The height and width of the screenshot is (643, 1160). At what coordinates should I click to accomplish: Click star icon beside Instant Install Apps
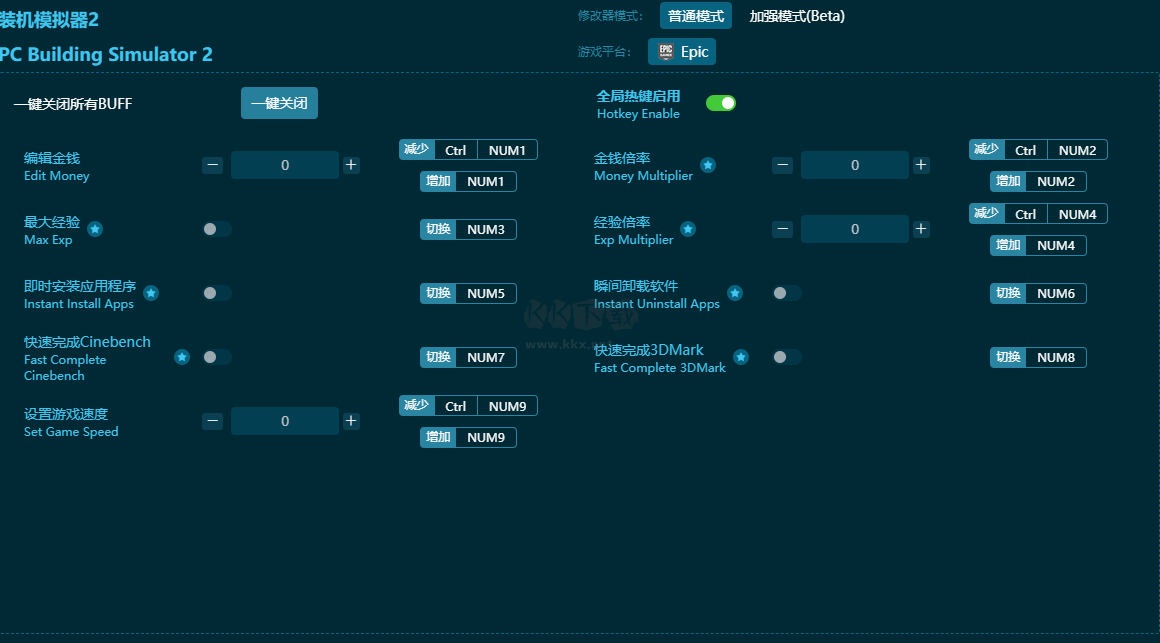pyautogui.click(x=151, y=293)
